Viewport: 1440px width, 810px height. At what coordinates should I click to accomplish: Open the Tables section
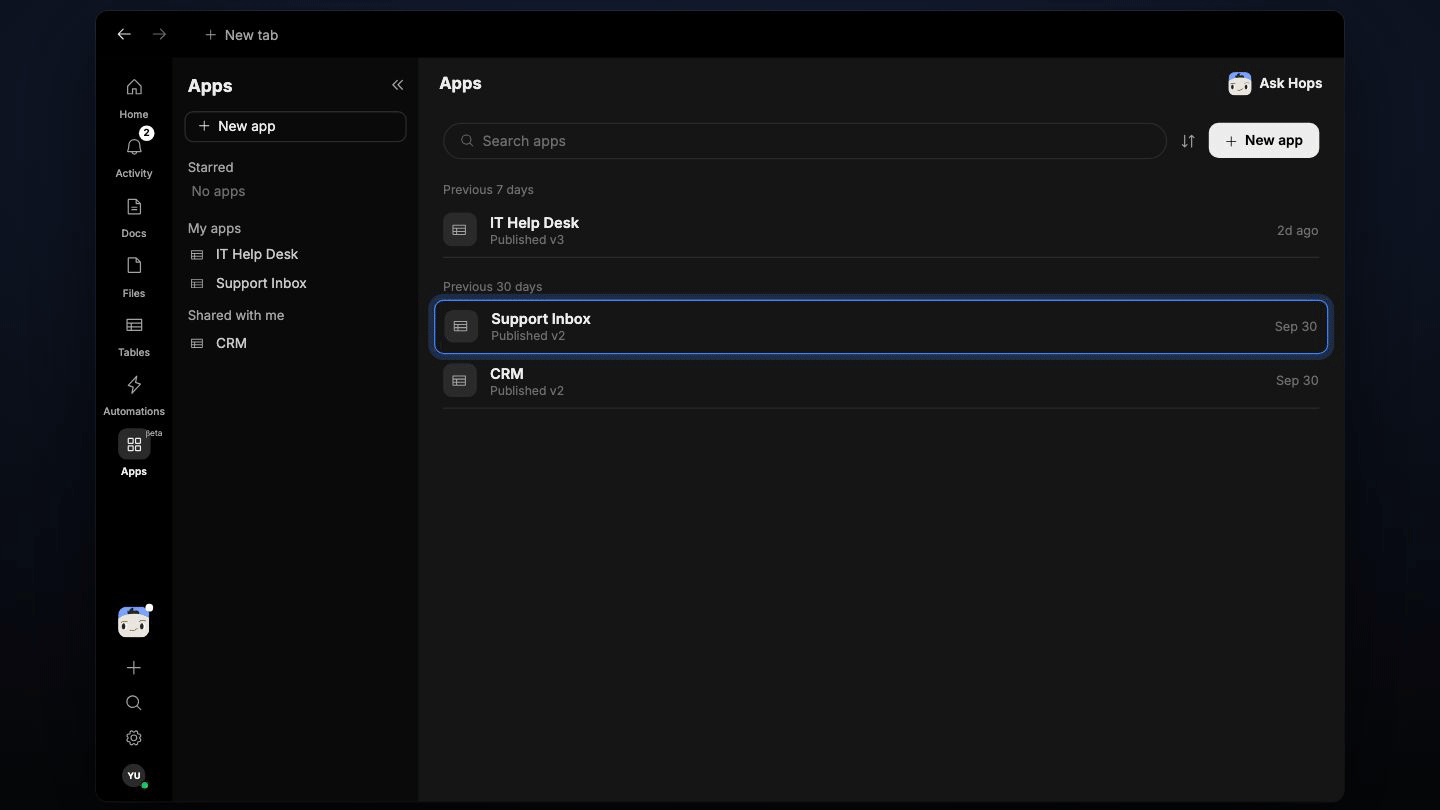(x=134, y=336)
